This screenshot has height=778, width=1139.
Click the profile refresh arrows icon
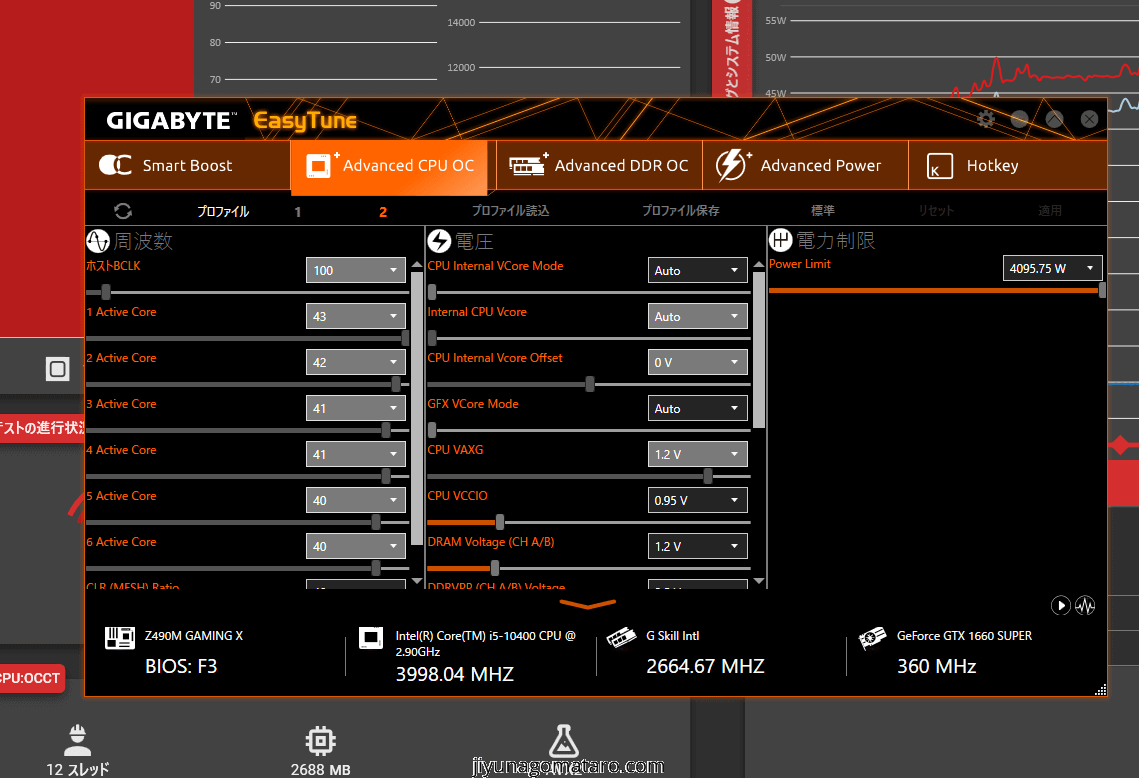(x=123, y=211)
